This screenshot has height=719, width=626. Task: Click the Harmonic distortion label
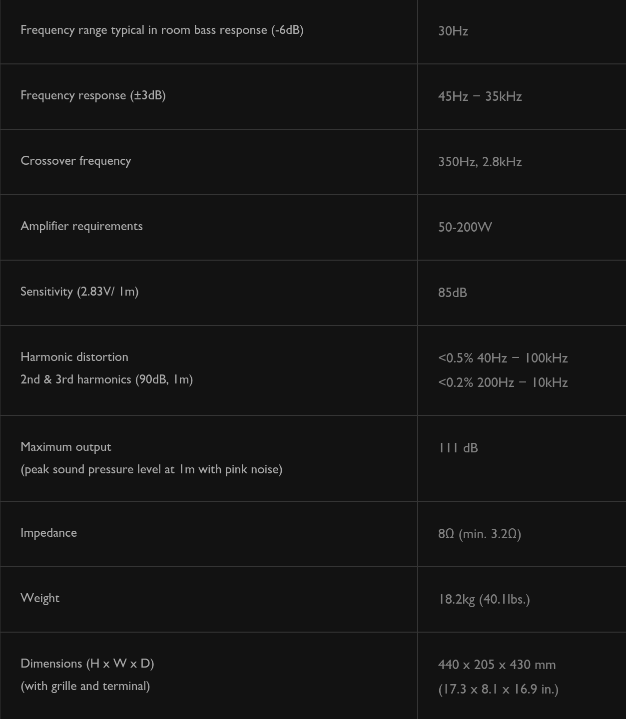tap(75, 356)
